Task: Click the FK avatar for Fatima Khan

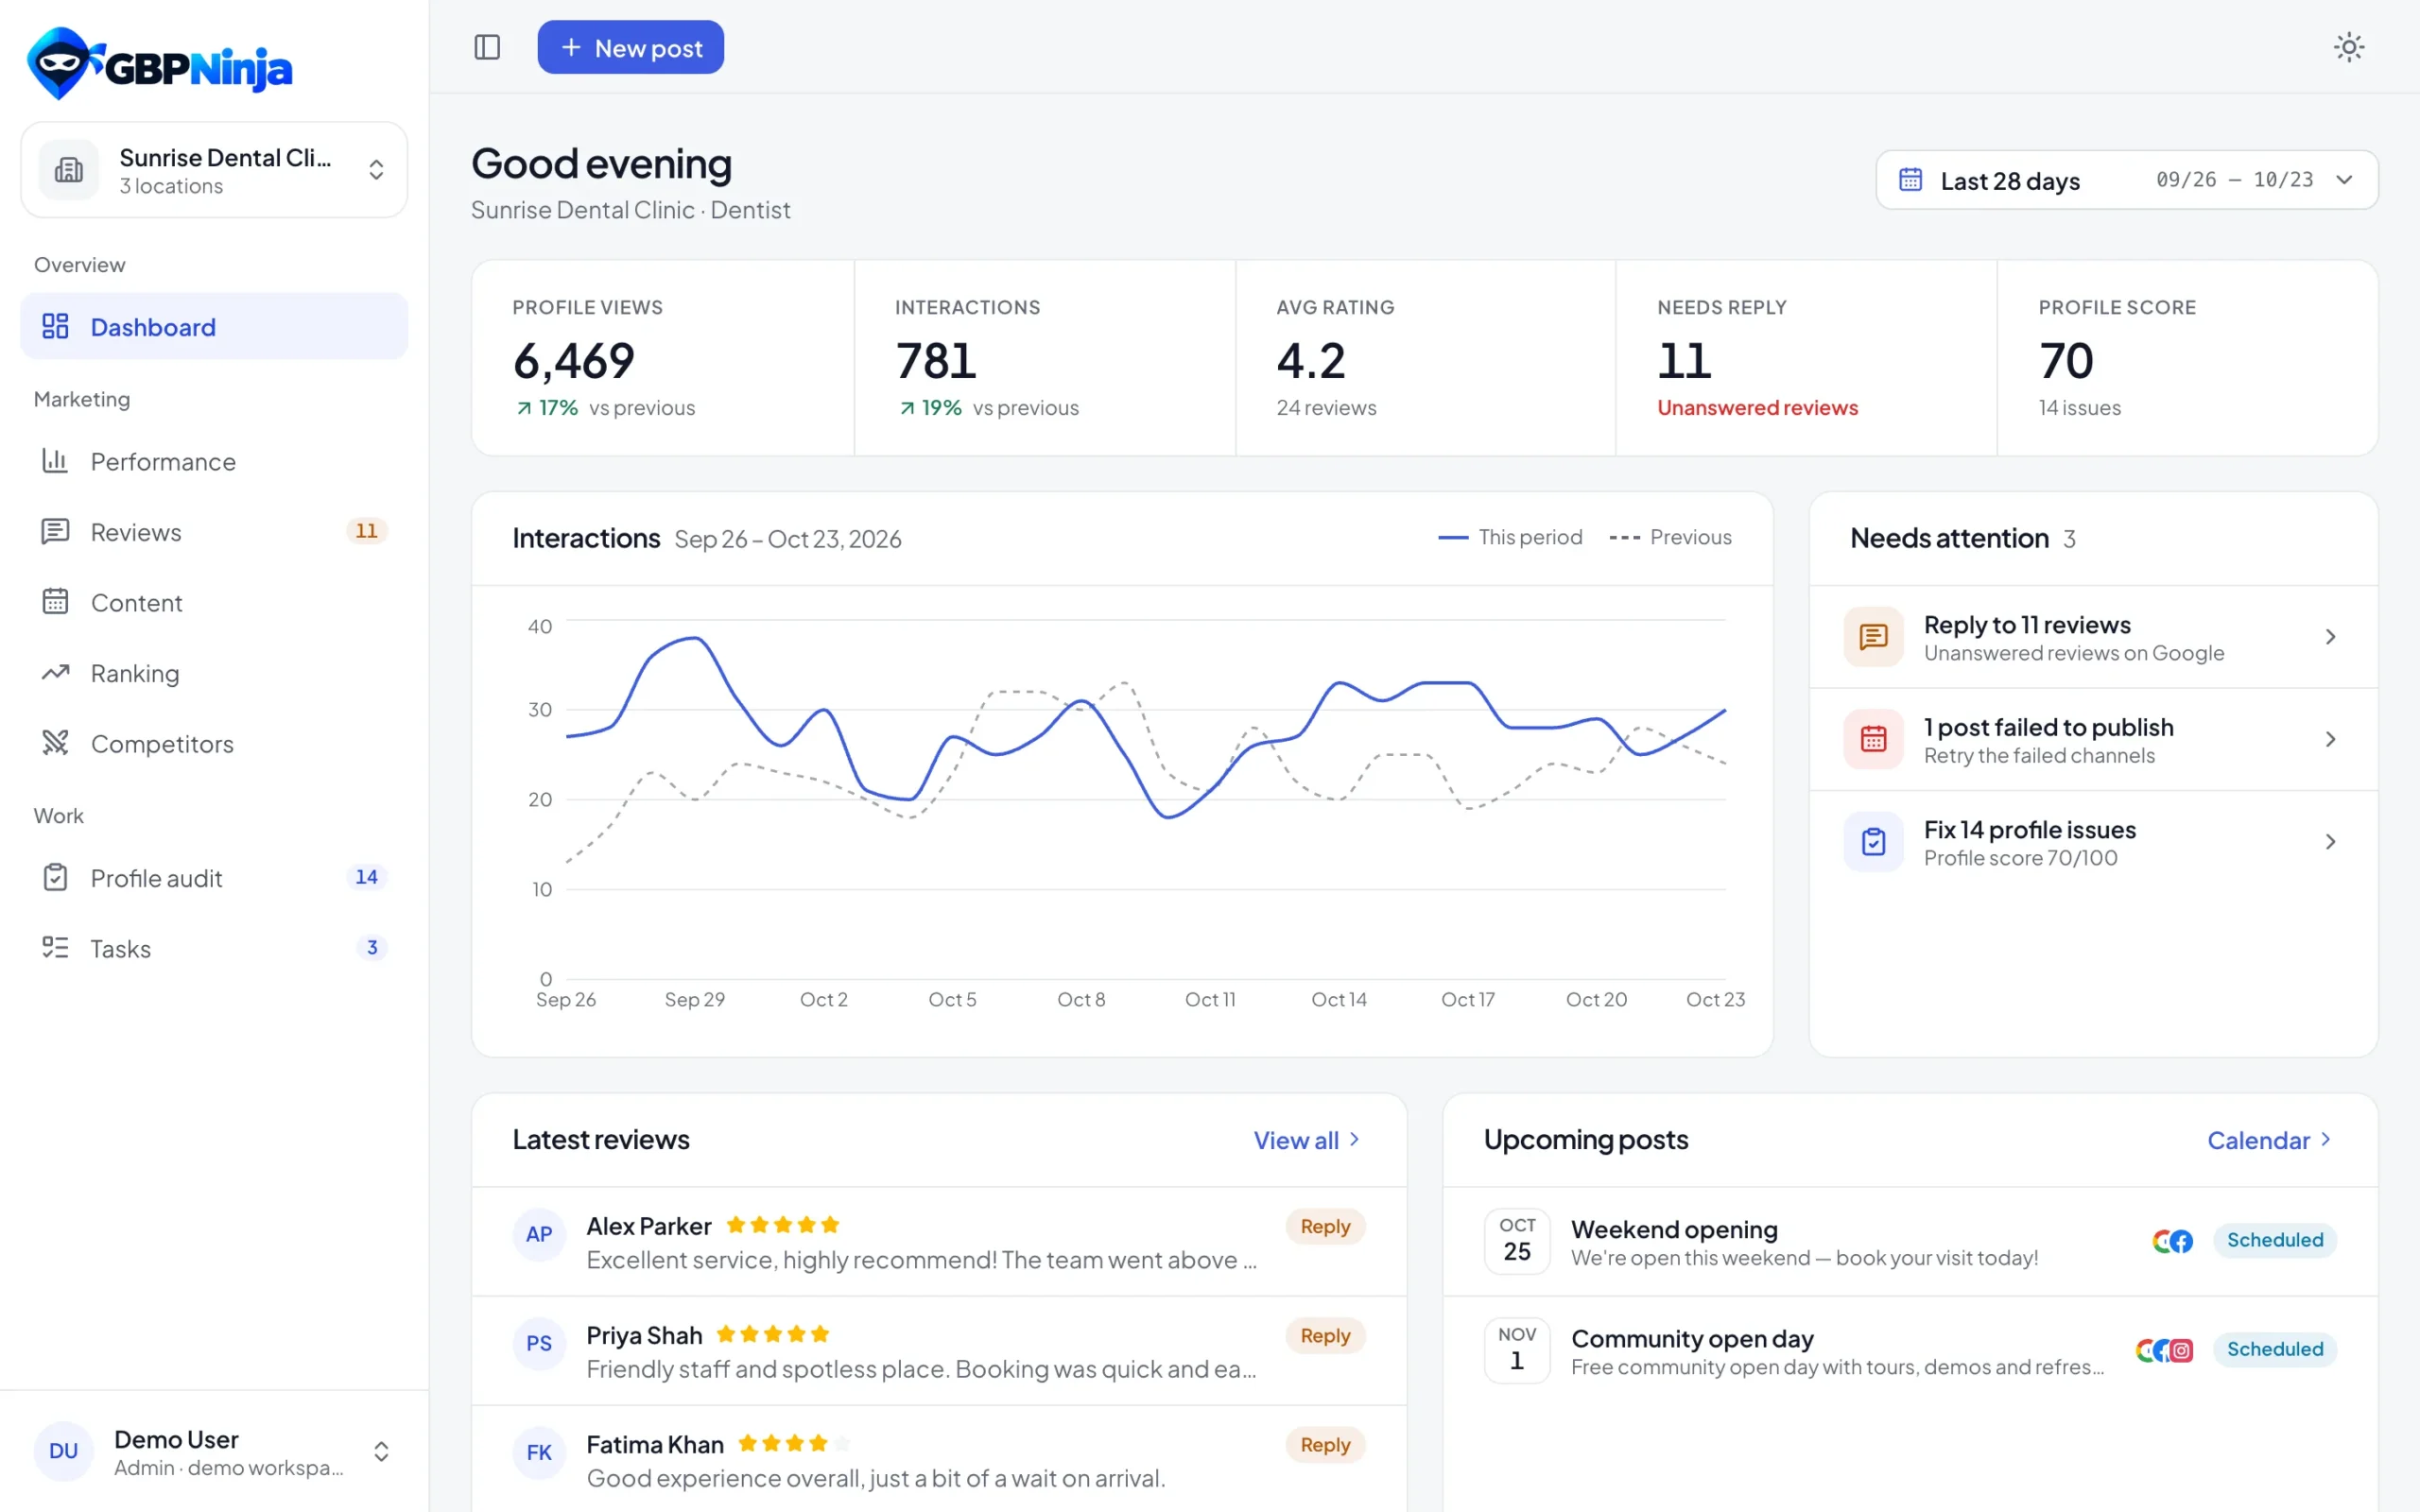Action: tap(539, 1452)
